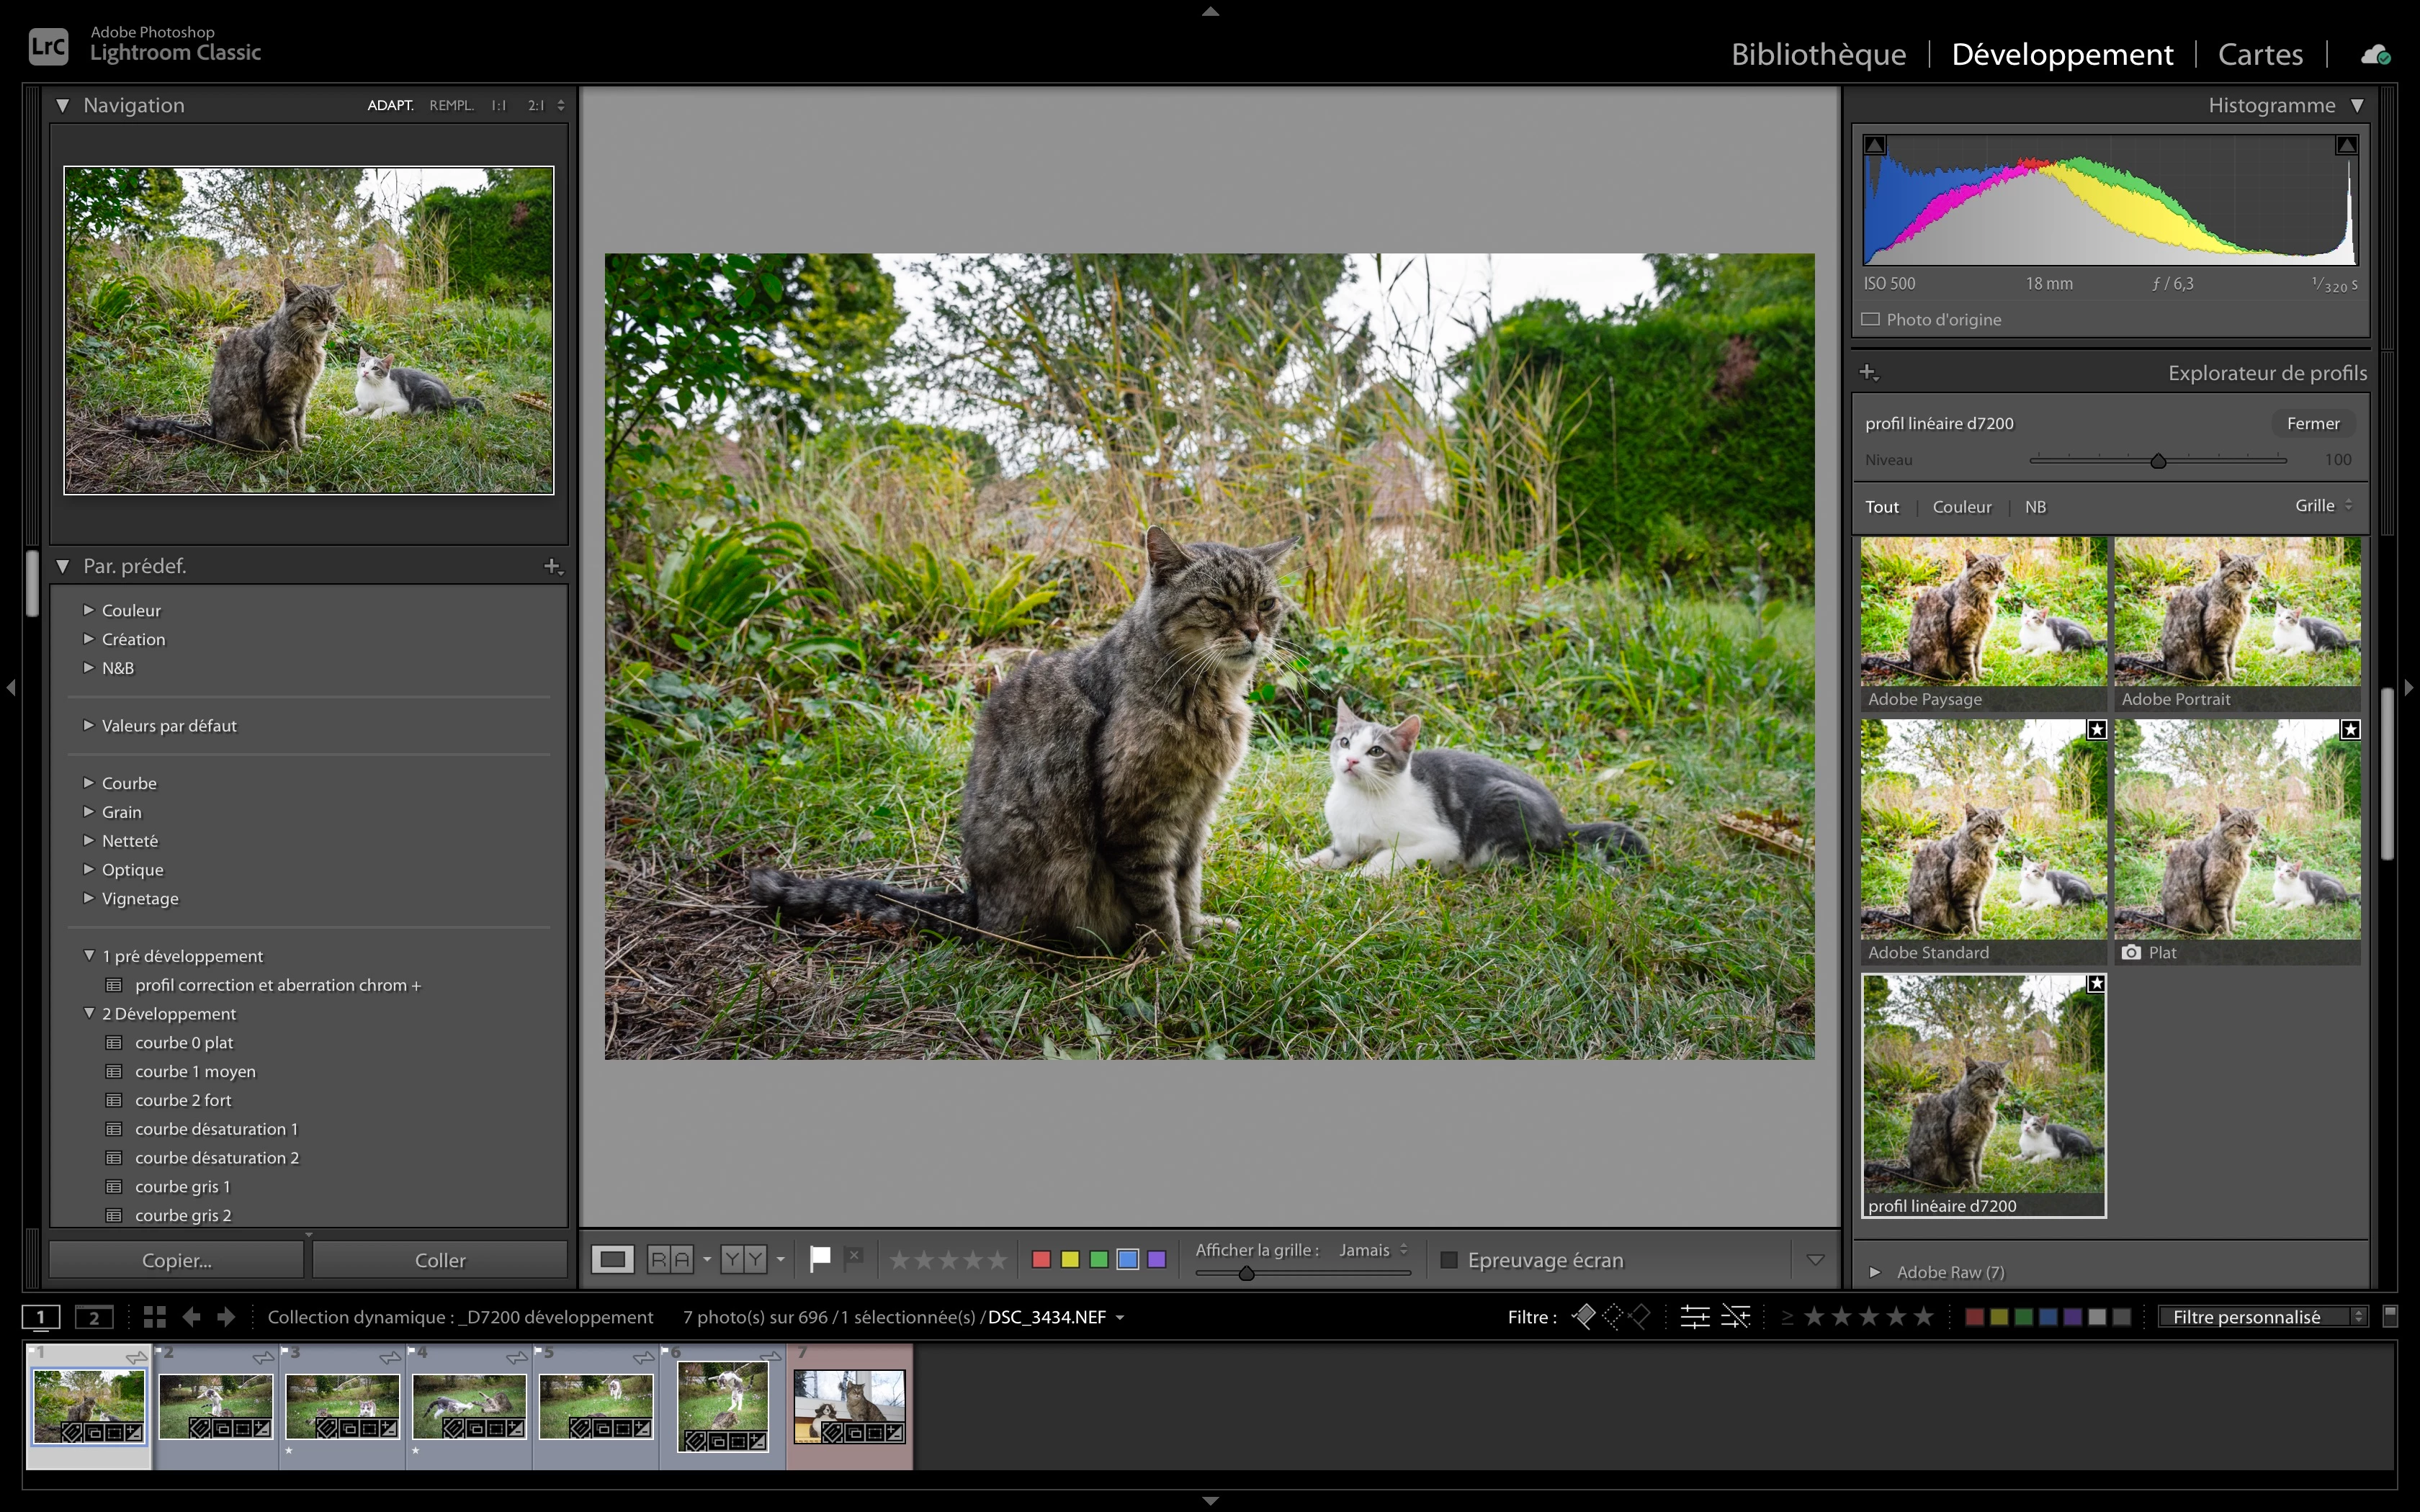Viewport: 2420px width, 1512px height.
Task: Check the Photo d'origine box
Action: click(x=1870, y=320)
